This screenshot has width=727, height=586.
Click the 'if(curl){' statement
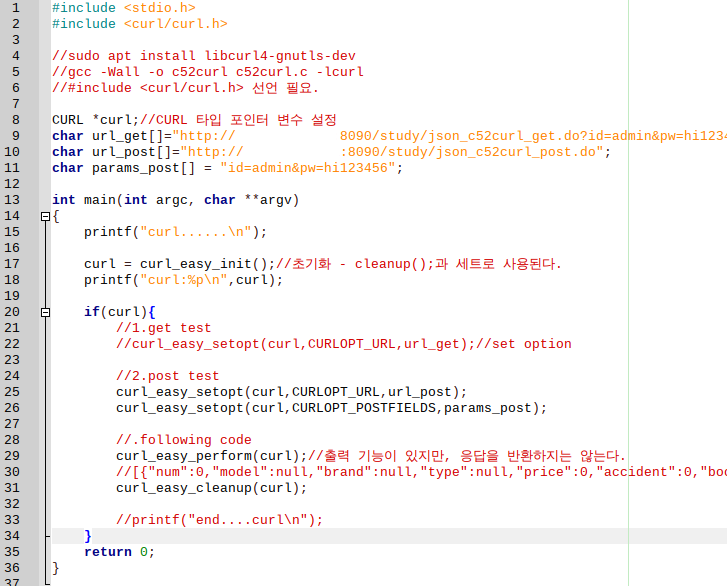pyautogui.click(x=120, y=312)
